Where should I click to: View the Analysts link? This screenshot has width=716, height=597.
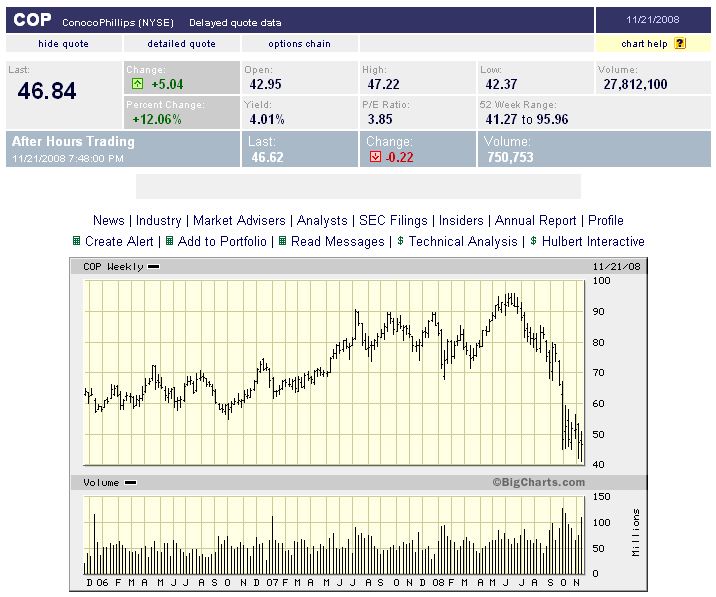322,220
